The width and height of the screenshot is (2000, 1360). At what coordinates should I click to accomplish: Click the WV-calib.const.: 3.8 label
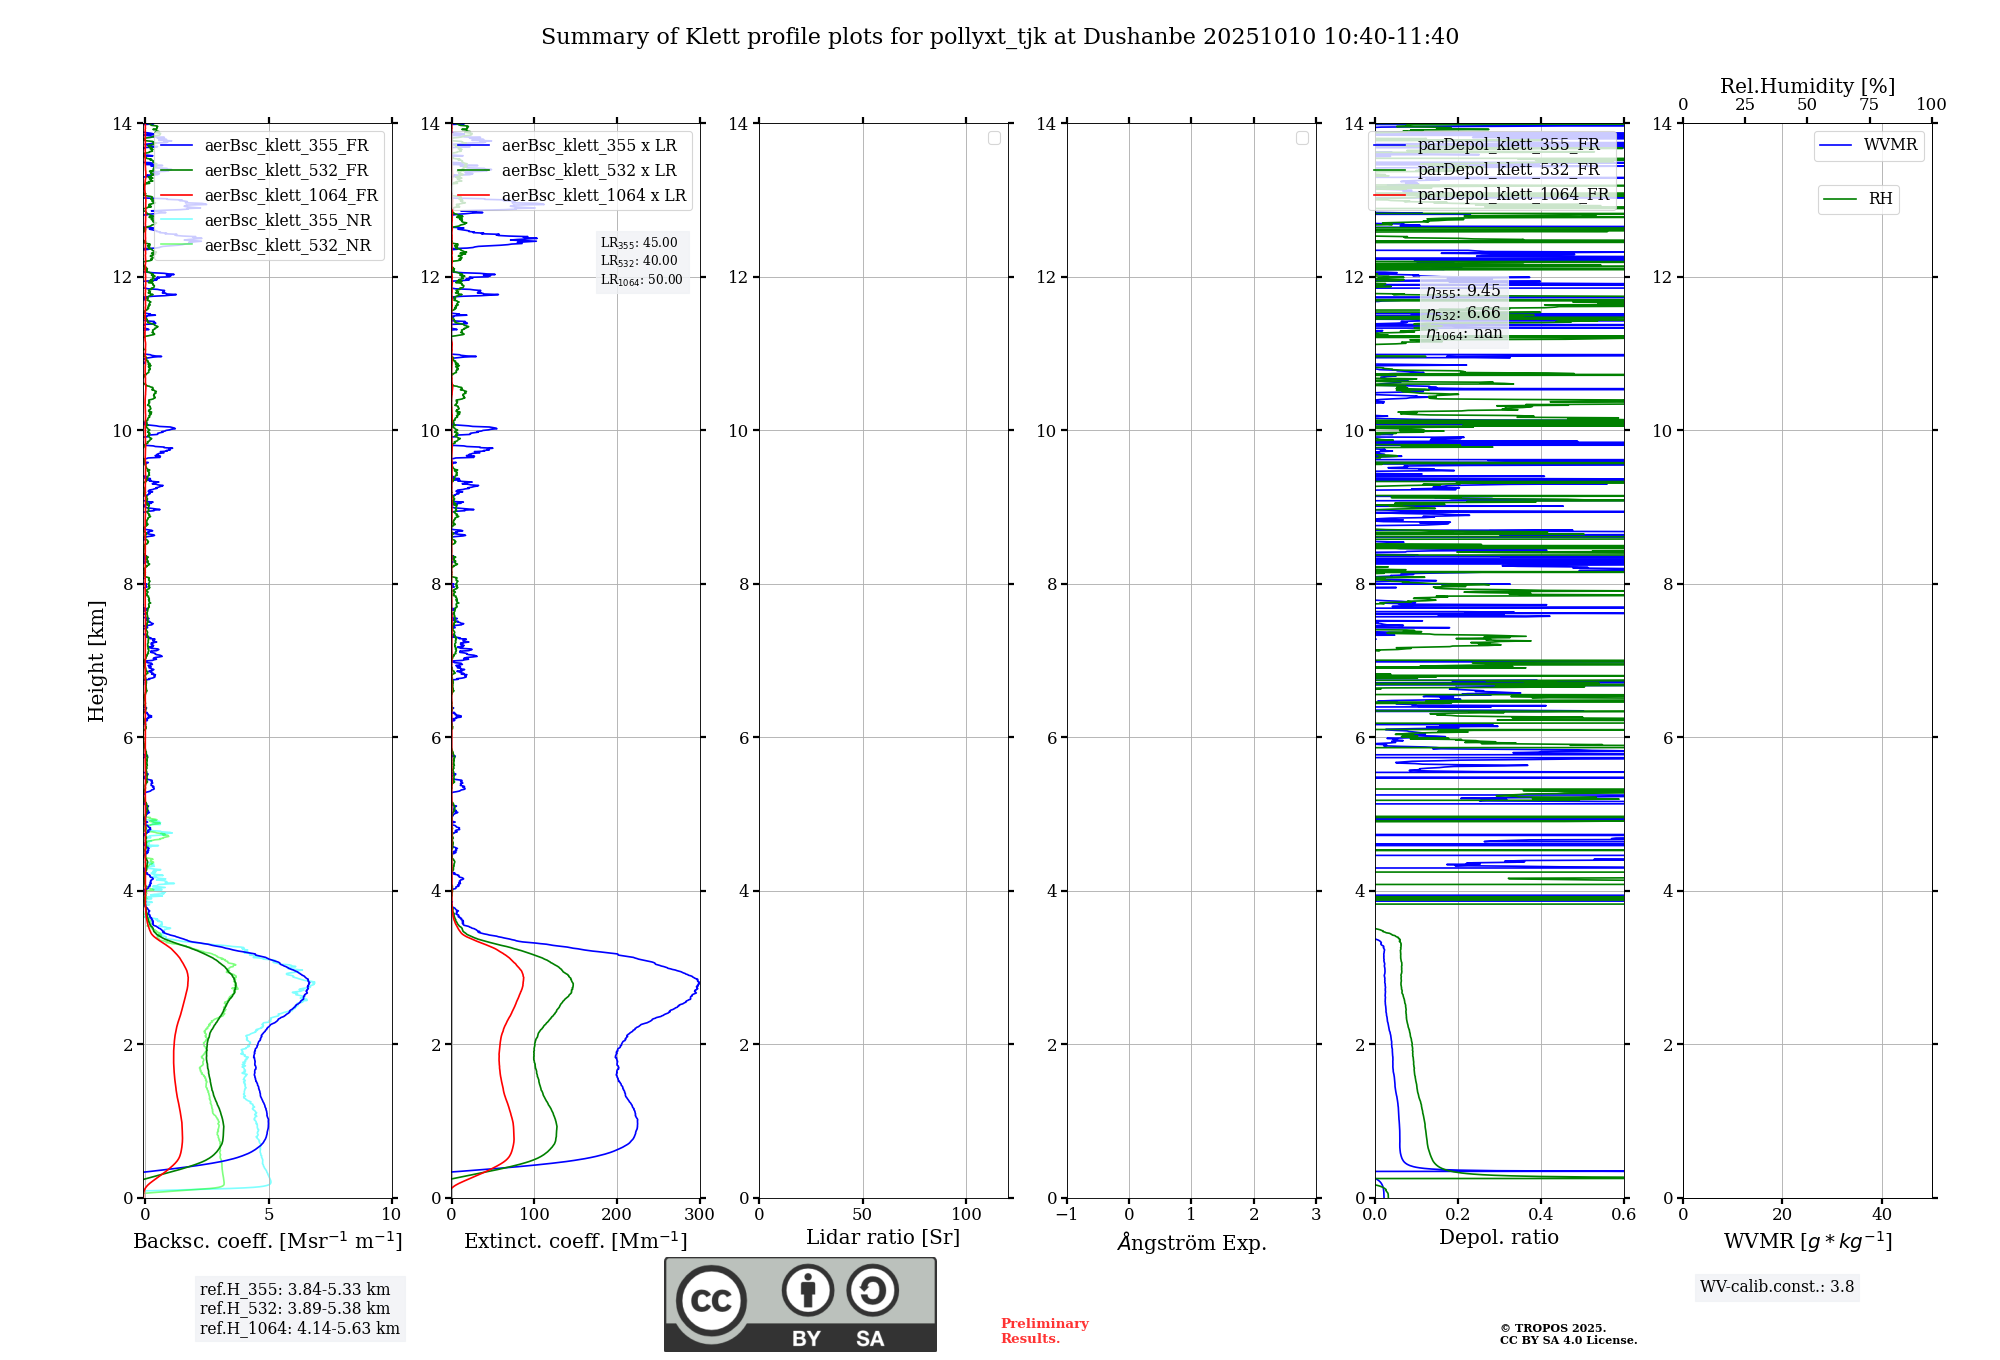click(1777, 1287)
